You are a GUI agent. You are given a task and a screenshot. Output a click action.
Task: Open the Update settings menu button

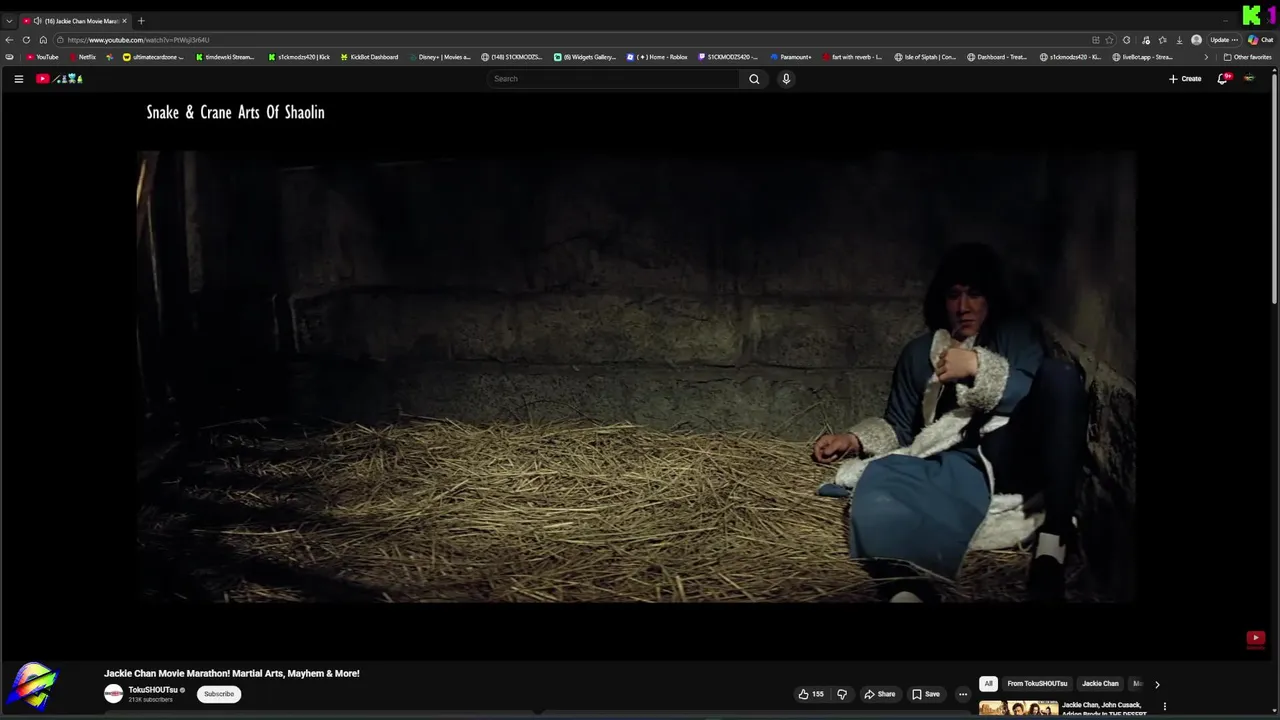pyautogui.click(x=1224, y=40)
